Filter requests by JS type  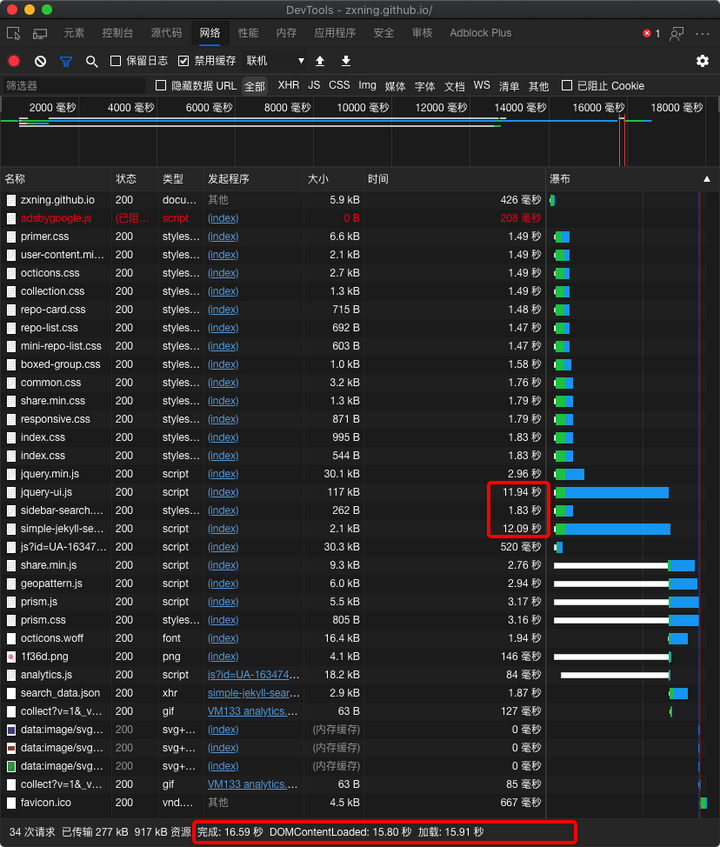314,85
